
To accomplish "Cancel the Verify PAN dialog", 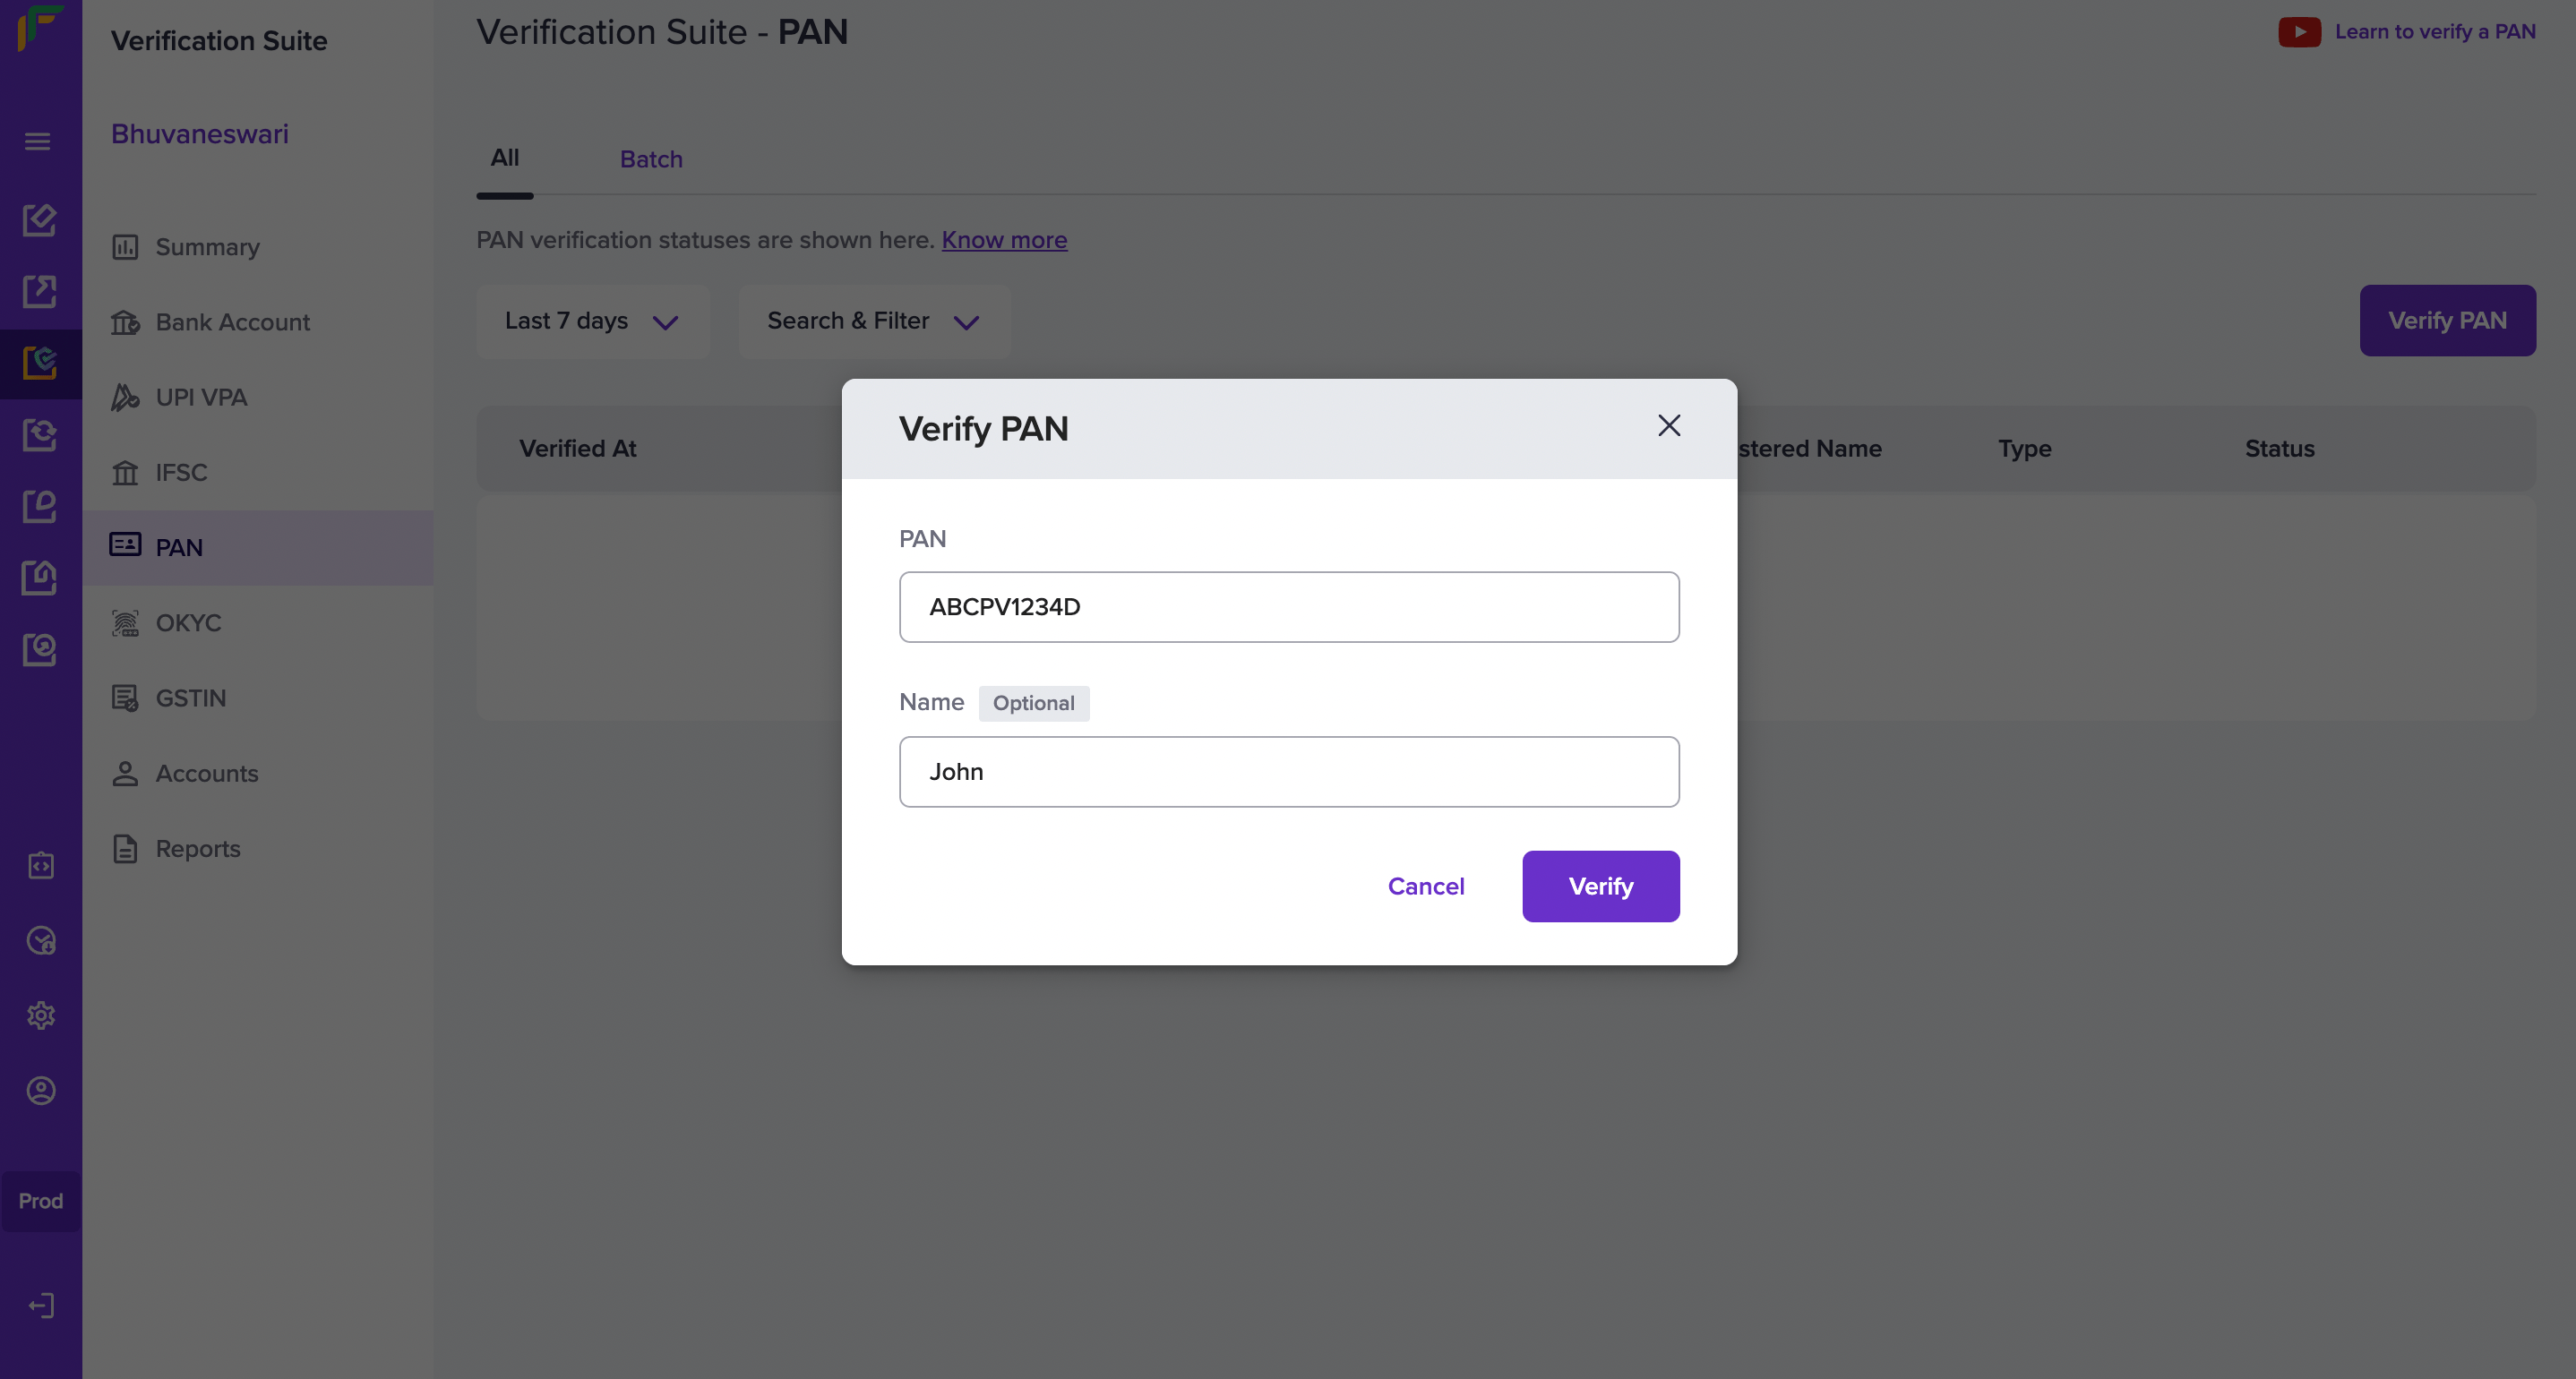I will pos(1425,886).
